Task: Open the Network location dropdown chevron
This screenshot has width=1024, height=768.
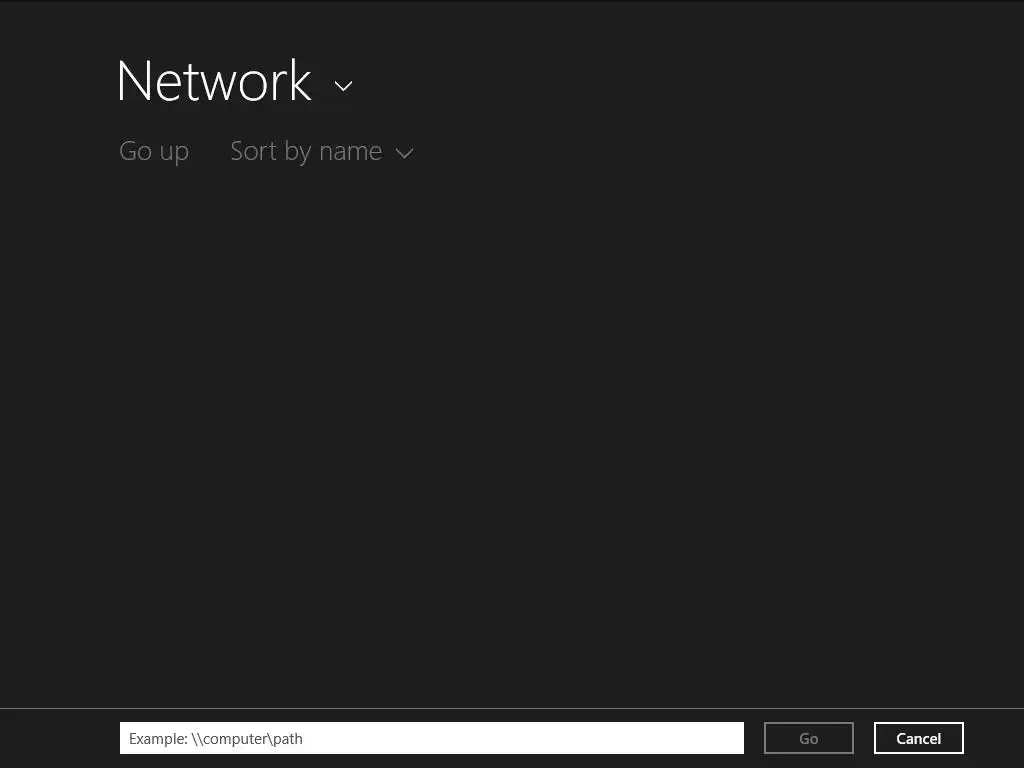Action: (344, 86)
